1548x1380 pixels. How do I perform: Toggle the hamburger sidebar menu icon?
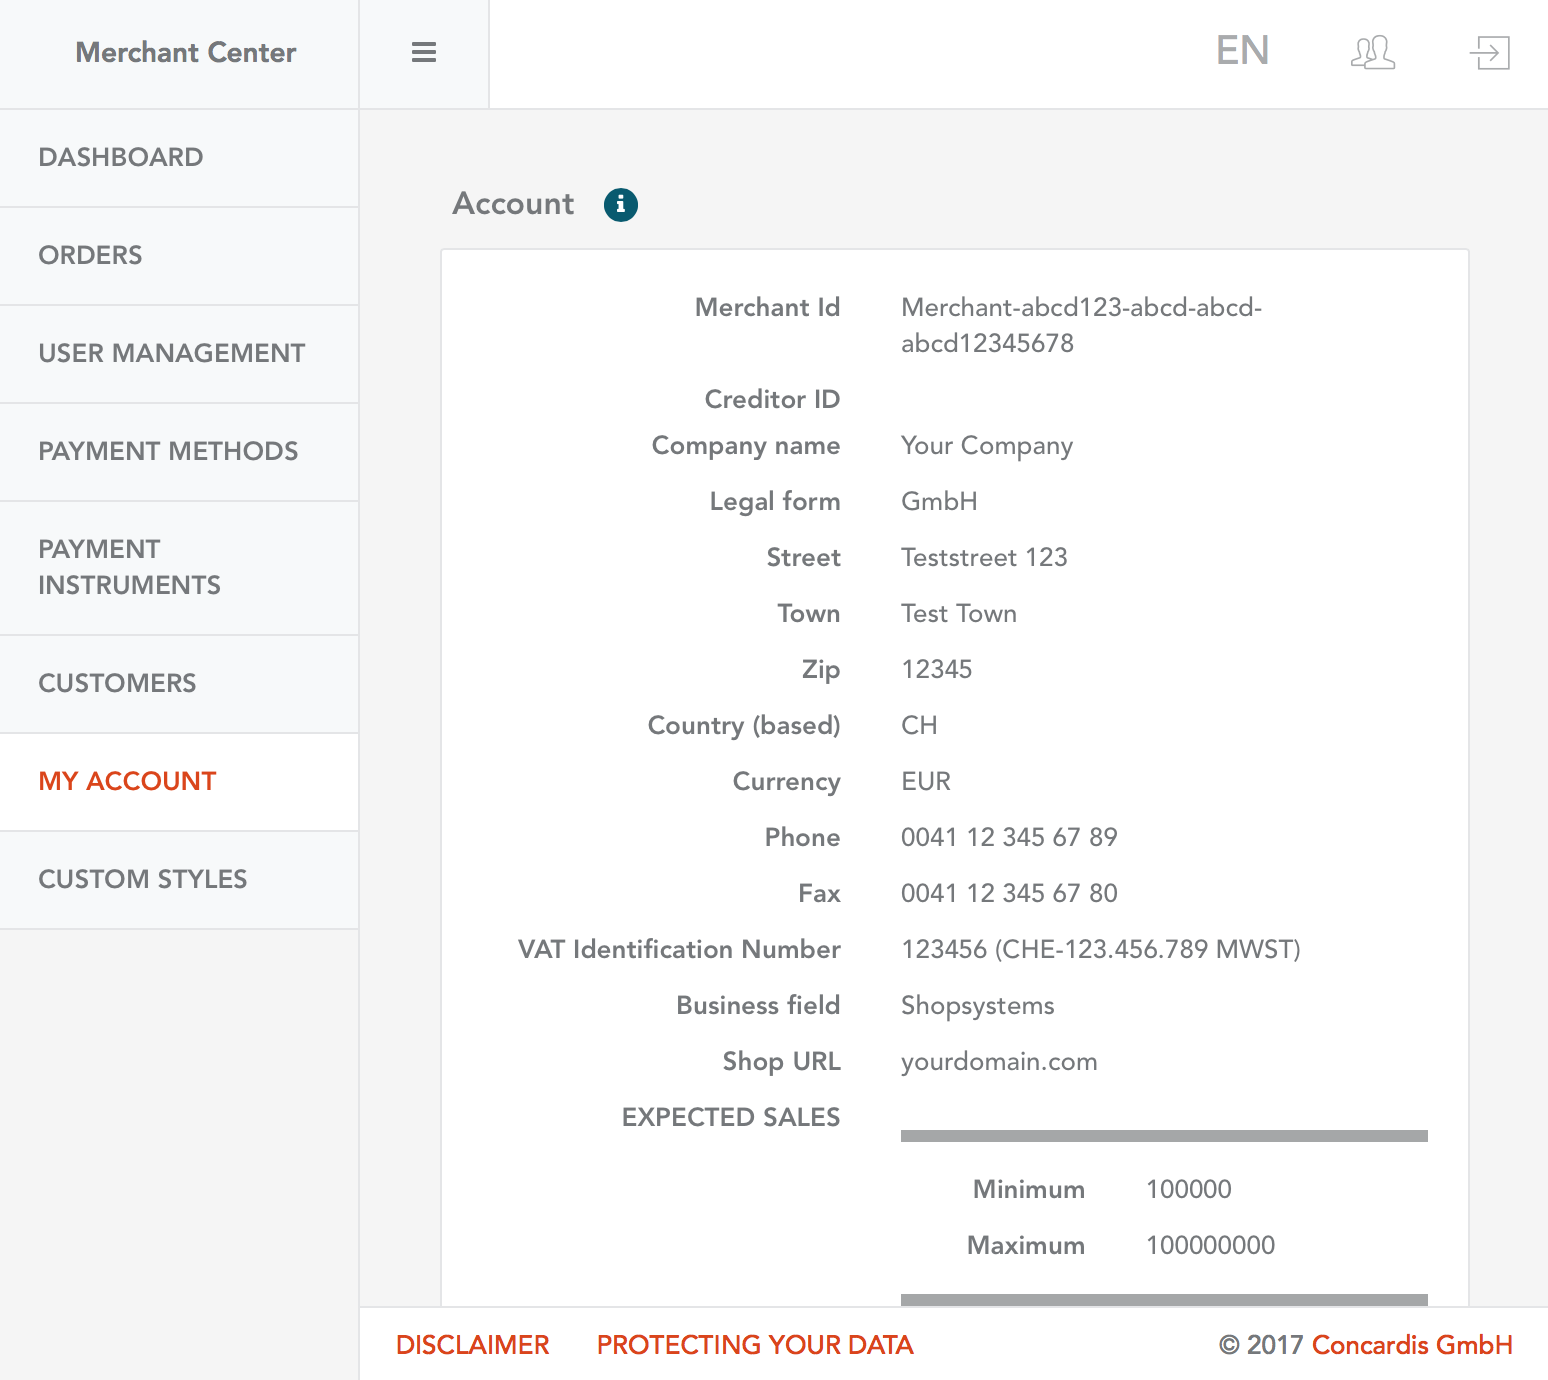point(424,53)
